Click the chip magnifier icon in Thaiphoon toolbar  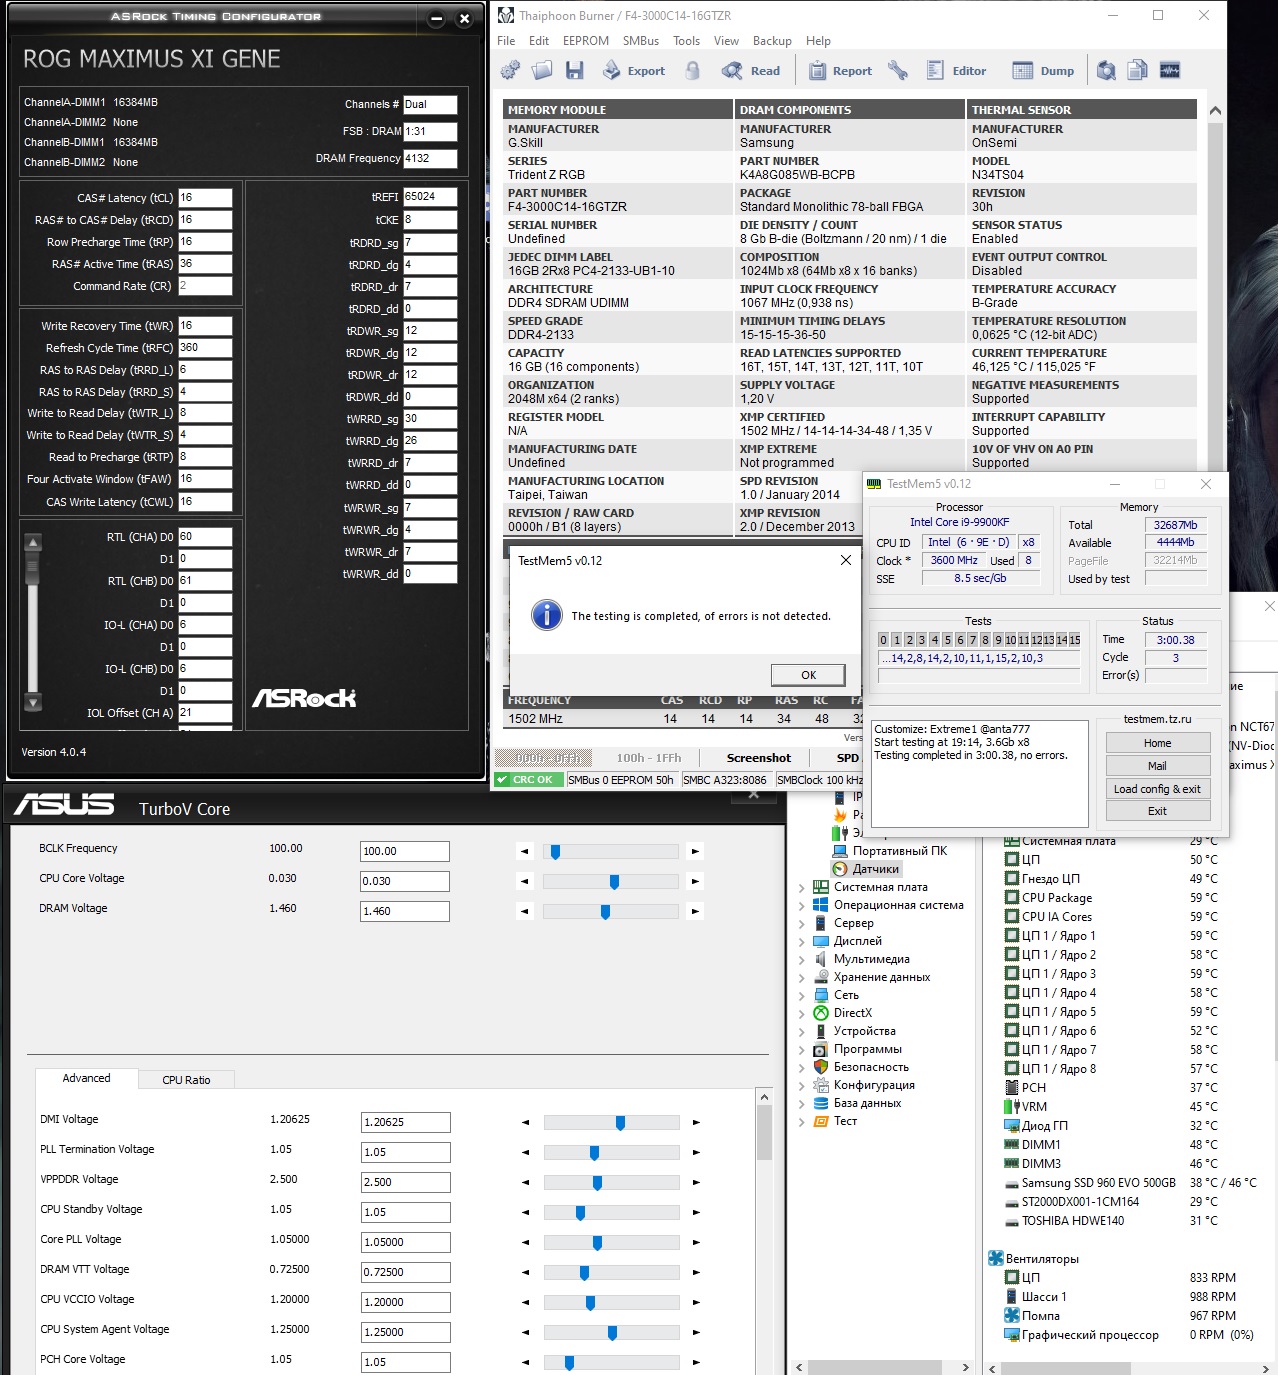coord(1106,70)
